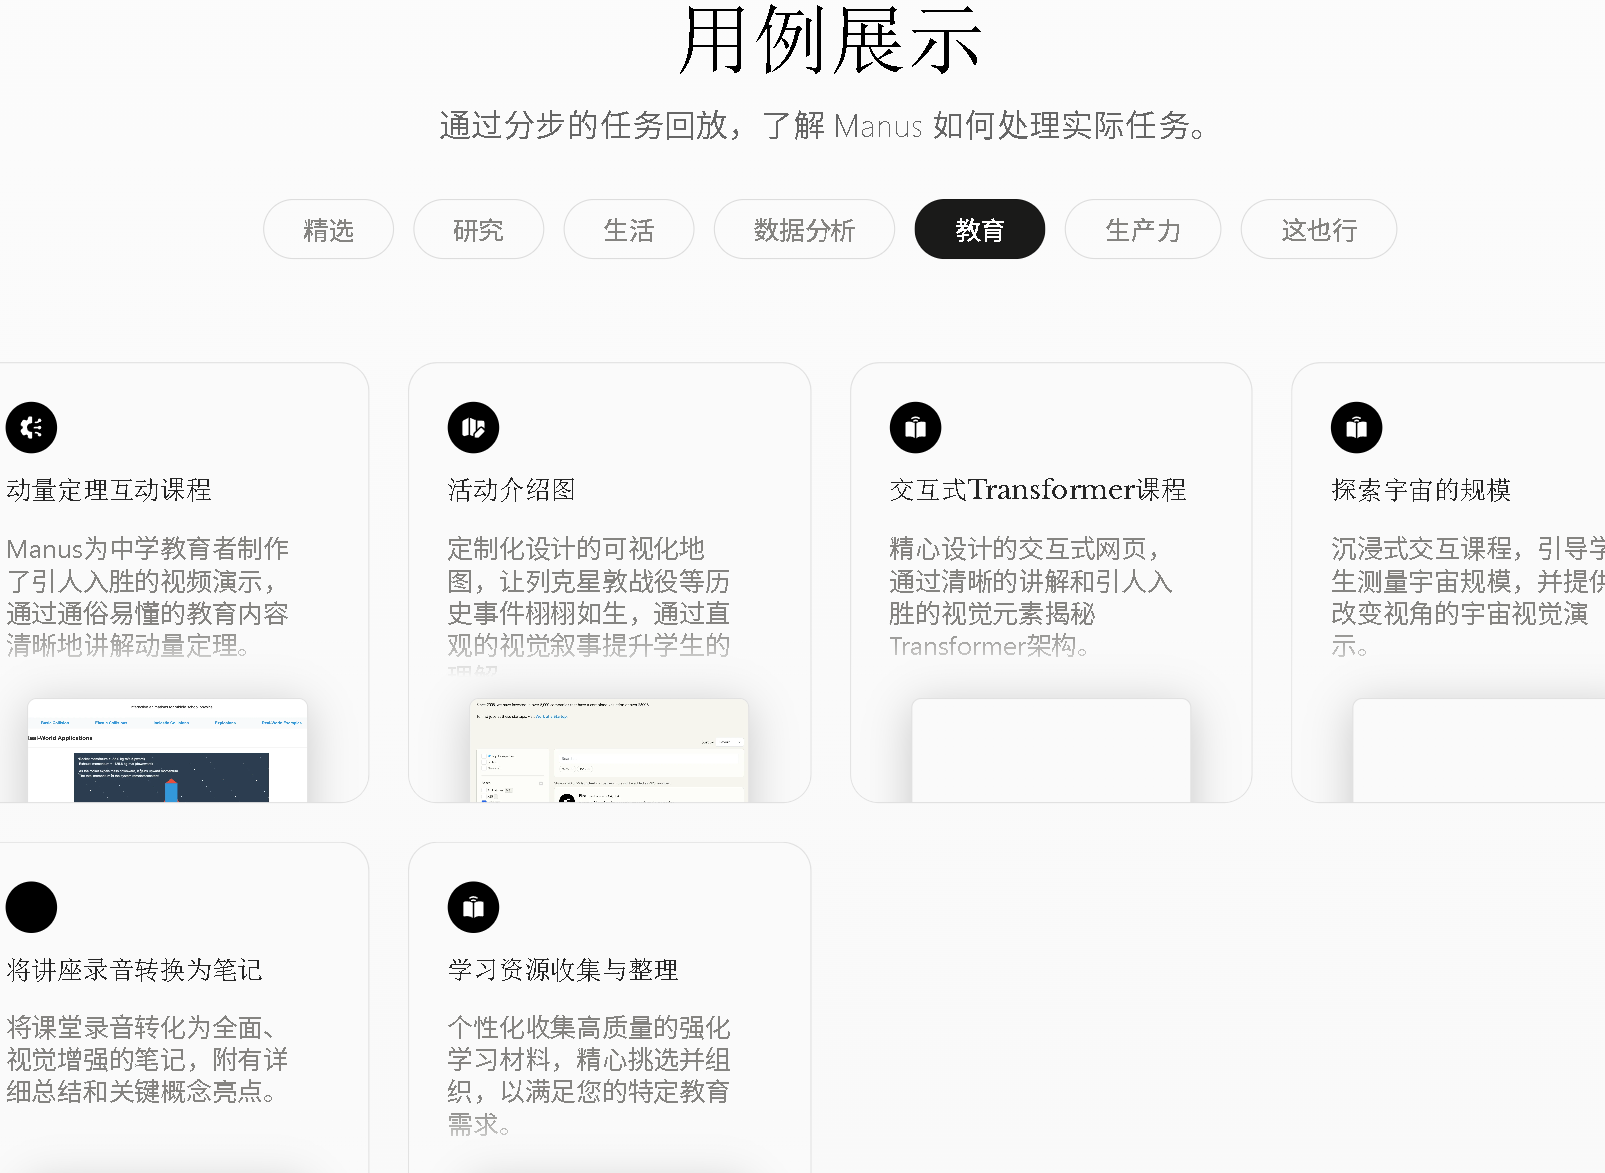Click the 探索宇宙的规模 book icon
The width and height of the screenshot is (1605, 1173).
click(x=1356, y=428)
